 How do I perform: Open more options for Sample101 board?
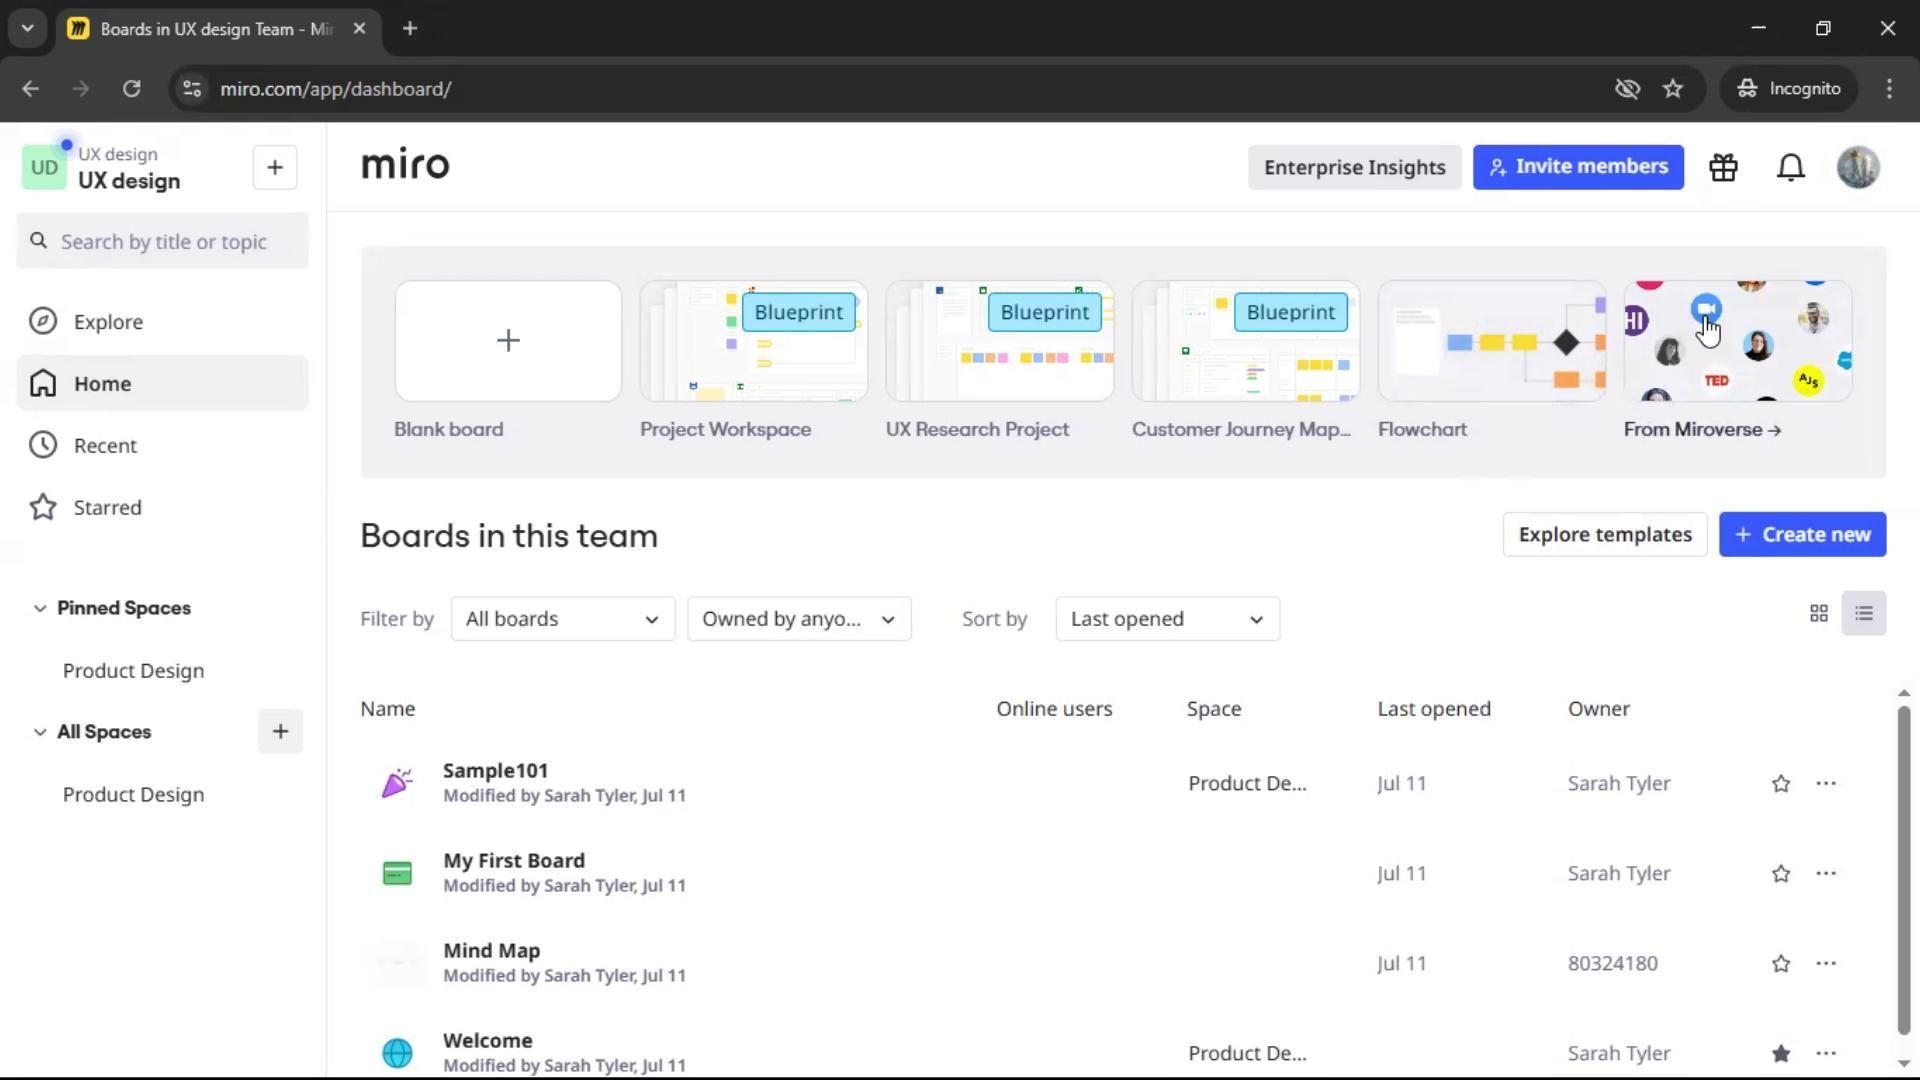click(1825, 784)
